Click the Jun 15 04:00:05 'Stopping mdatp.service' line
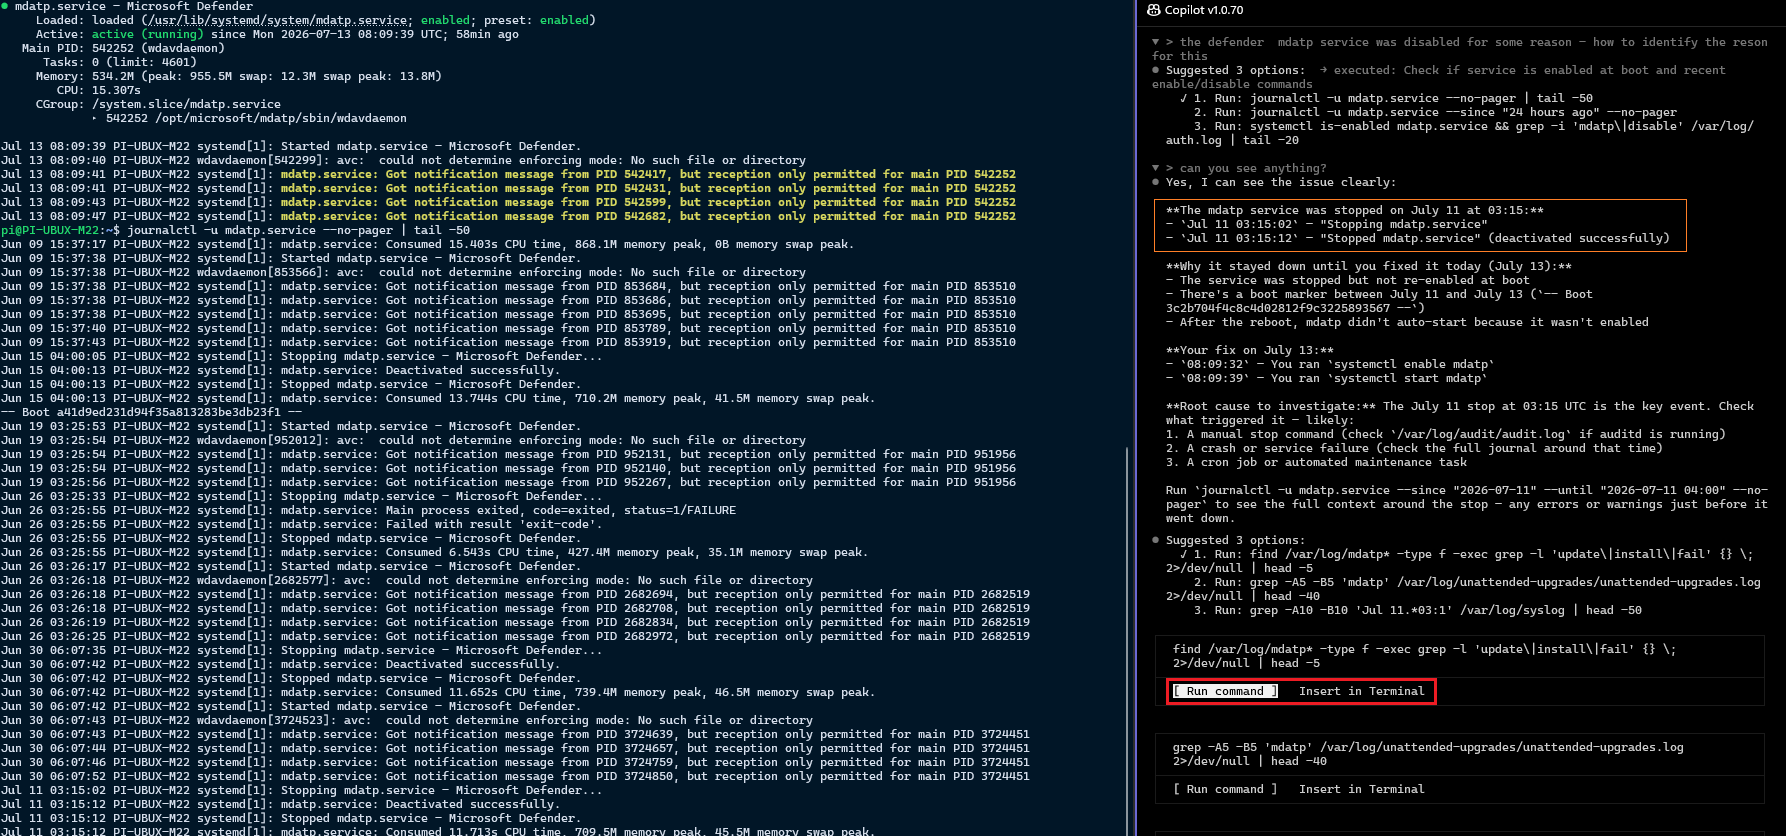Viewport: 1786px width, 836px height. (301, 356)
